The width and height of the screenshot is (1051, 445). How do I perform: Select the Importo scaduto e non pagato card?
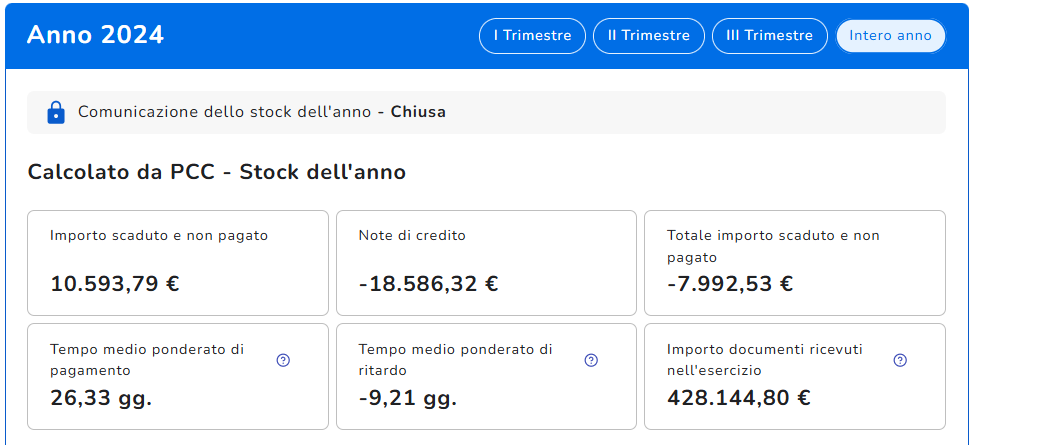click(x=178, y=263)
